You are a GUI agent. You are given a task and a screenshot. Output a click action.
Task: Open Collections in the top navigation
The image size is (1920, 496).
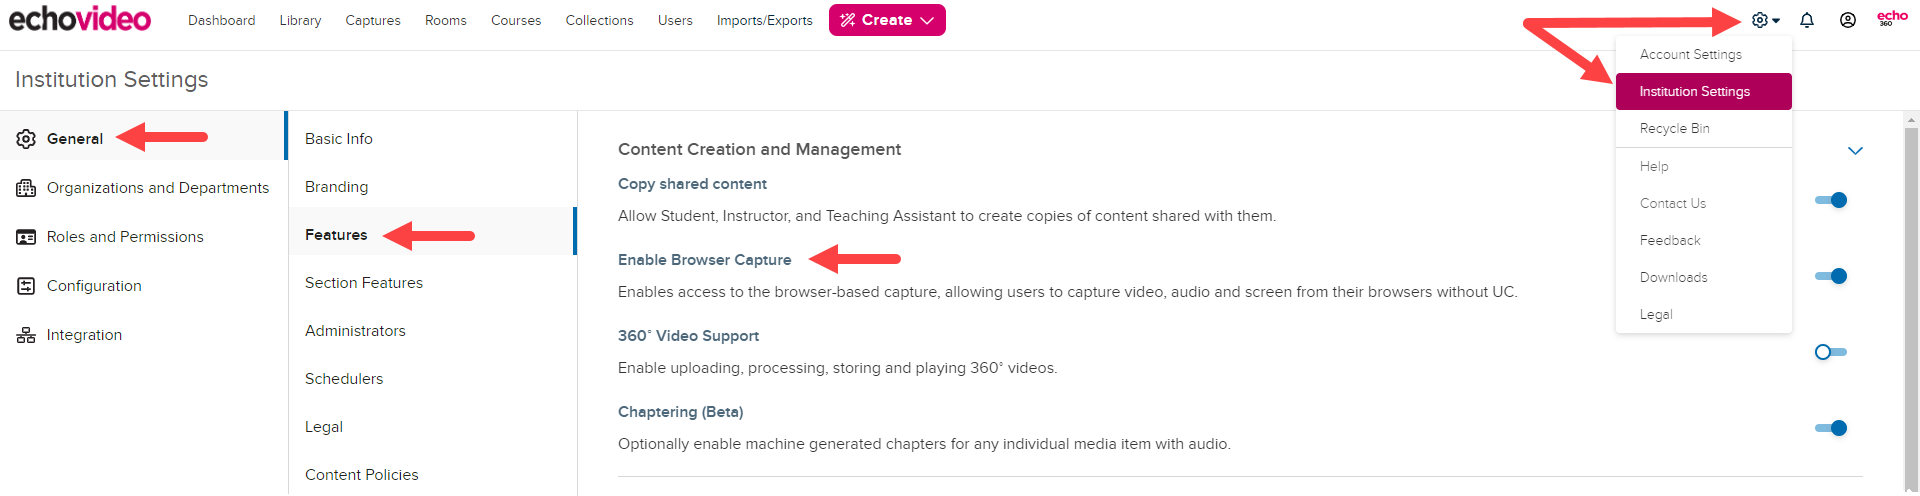coord(599,20)
